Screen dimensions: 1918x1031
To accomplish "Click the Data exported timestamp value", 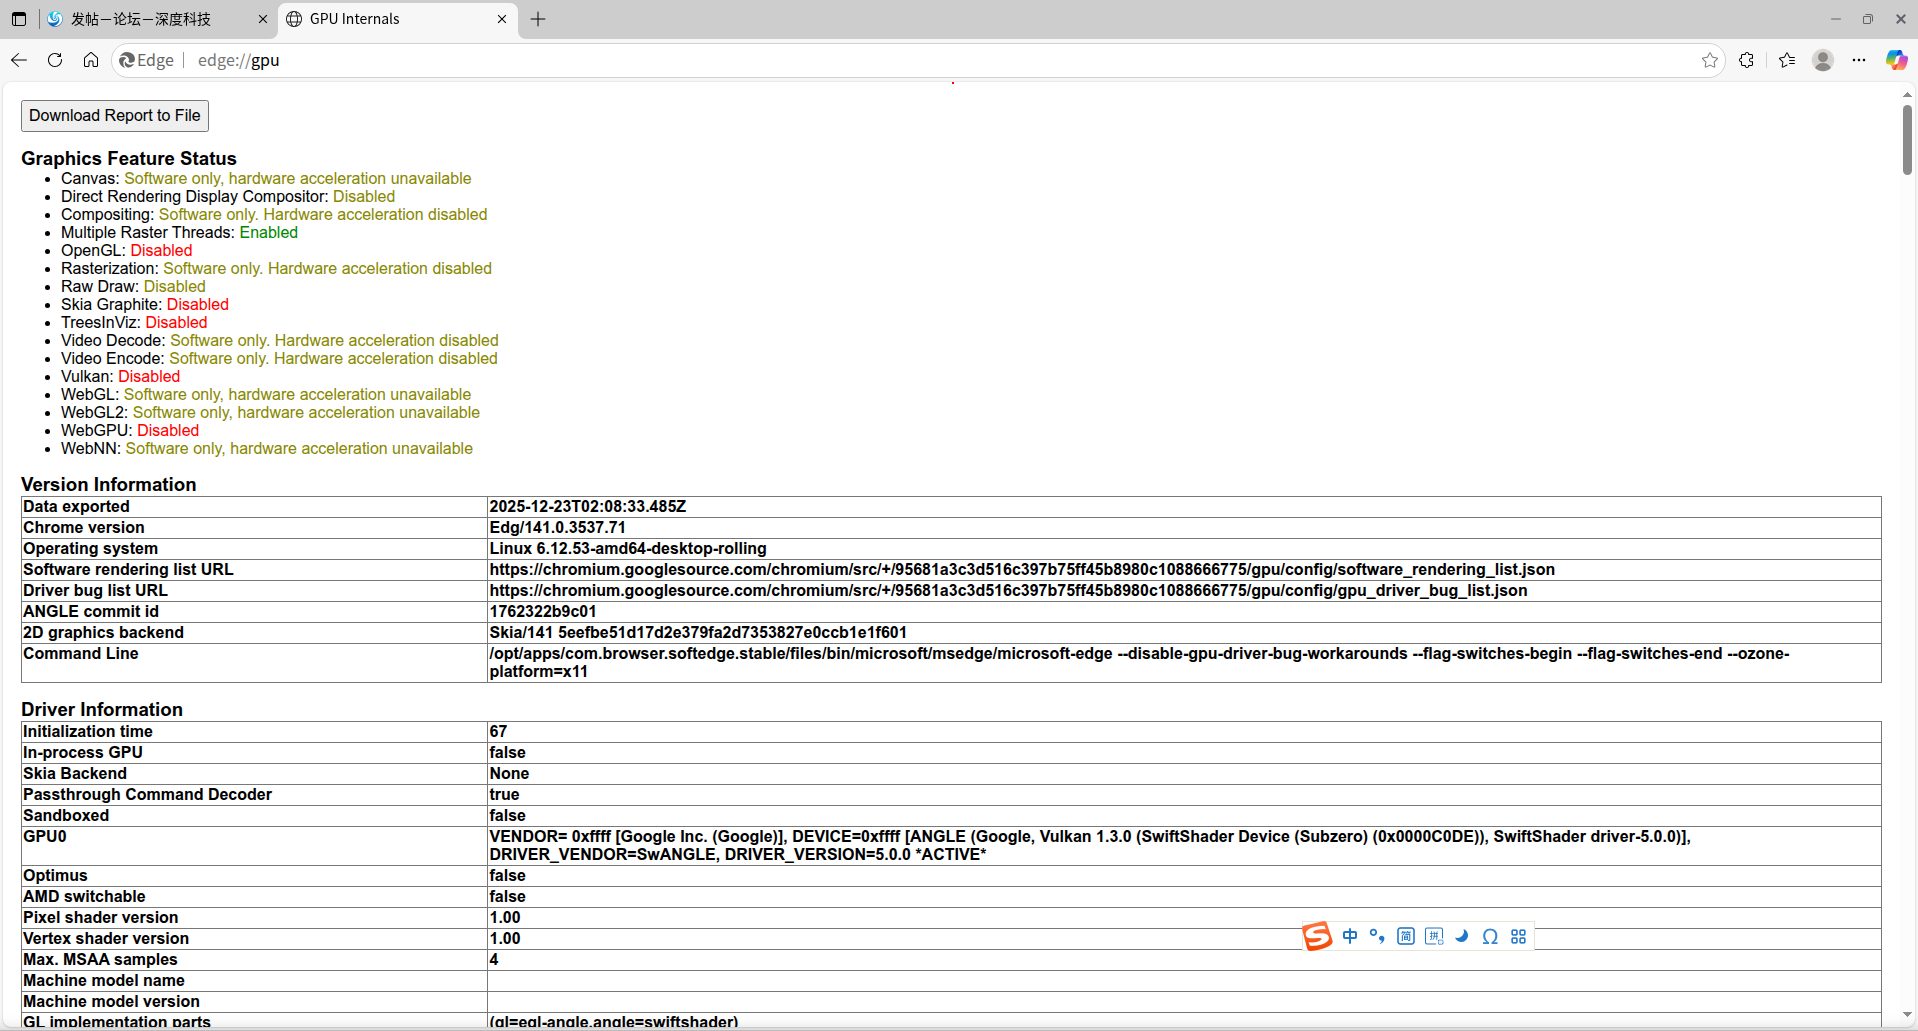I will coord(588,507).
